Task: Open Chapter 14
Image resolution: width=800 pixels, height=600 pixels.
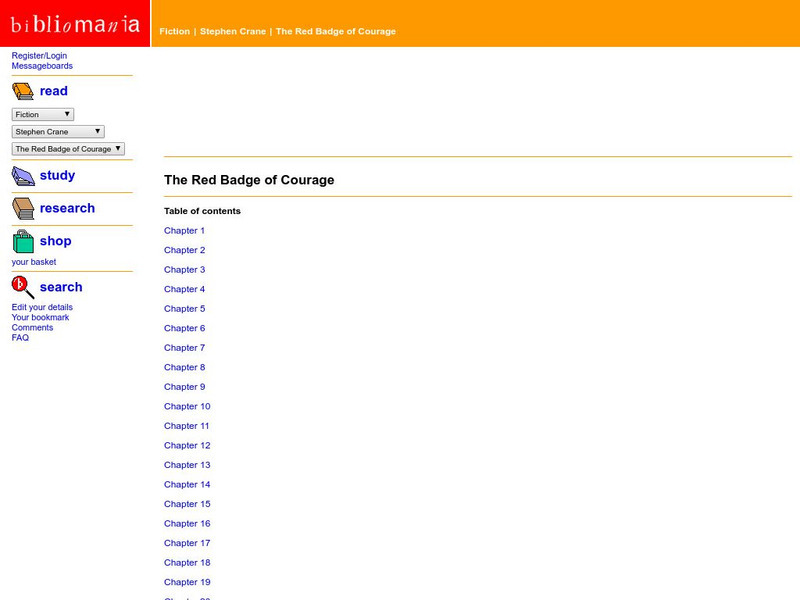Action: [x=187, y=484]
